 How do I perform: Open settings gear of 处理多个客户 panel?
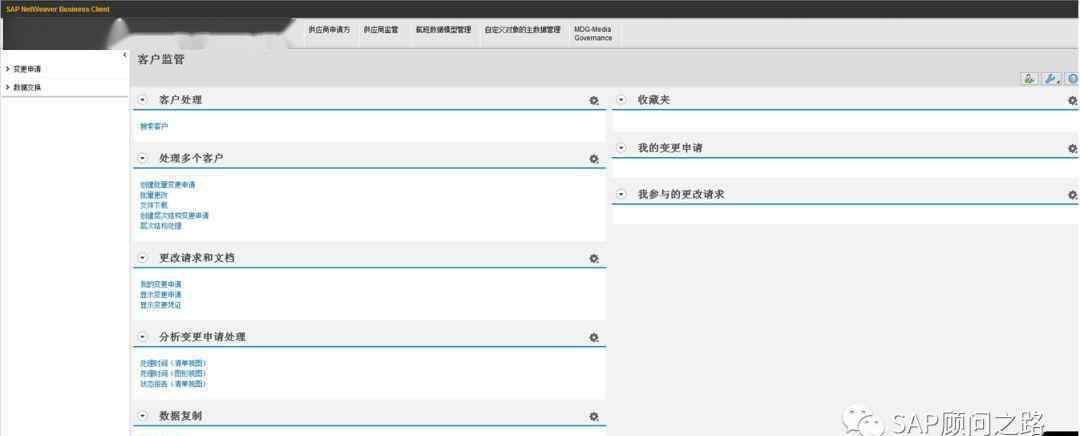click(x=594, y=159)
